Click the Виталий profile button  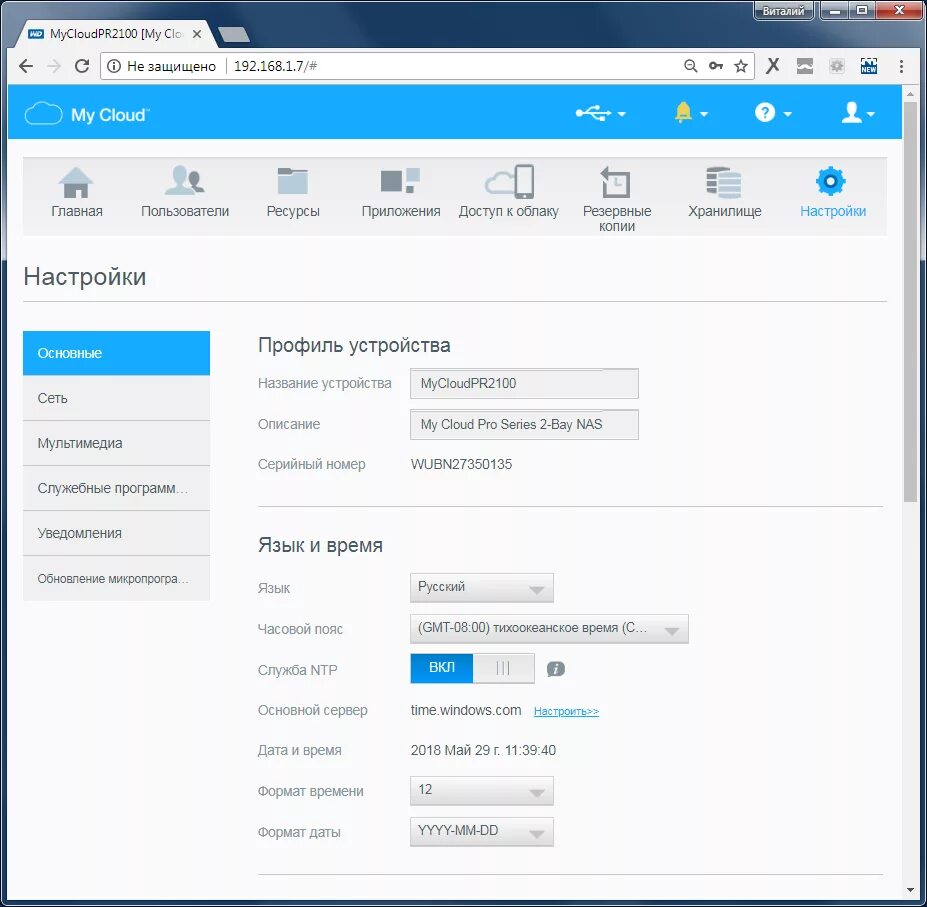783,11
